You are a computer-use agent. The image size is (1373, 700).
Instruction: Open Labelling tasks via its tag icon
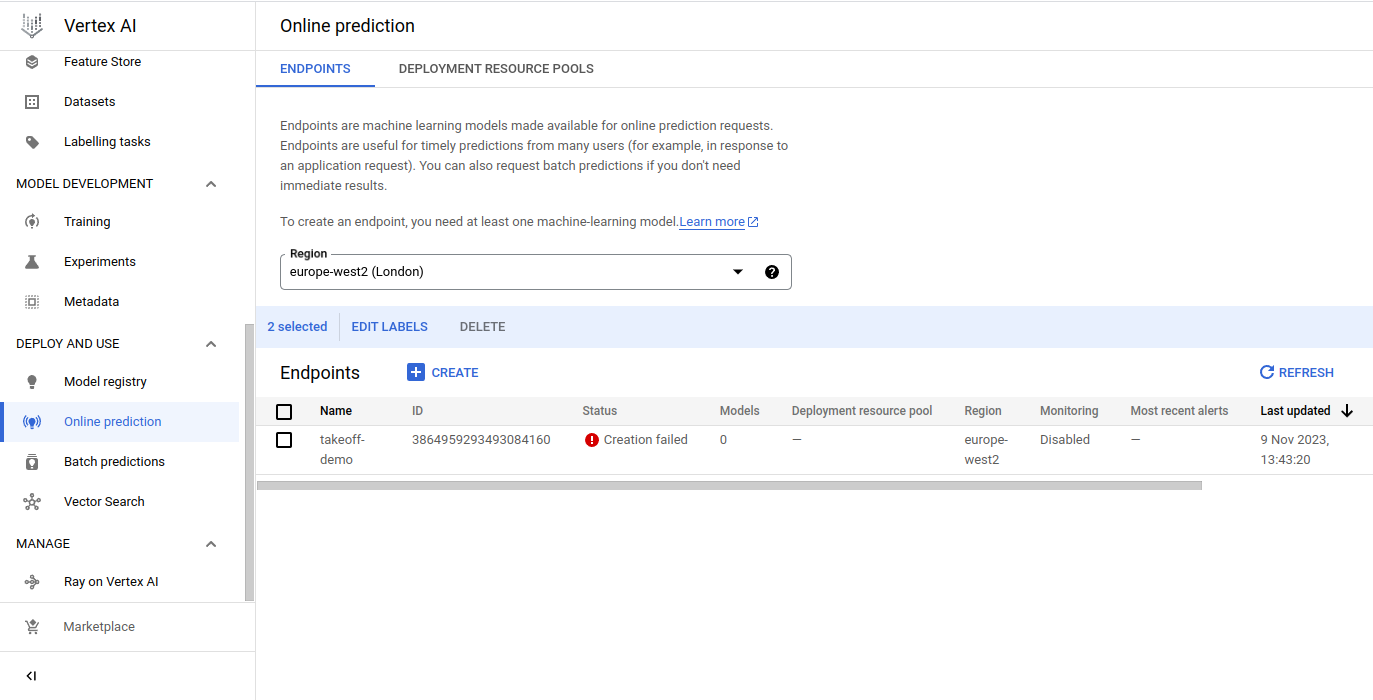pyautogui.click(x=32, y=142)
